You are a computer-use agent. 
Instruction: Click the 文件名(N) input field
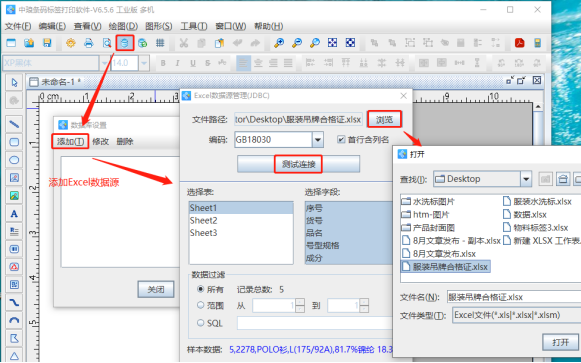(514, 297)
